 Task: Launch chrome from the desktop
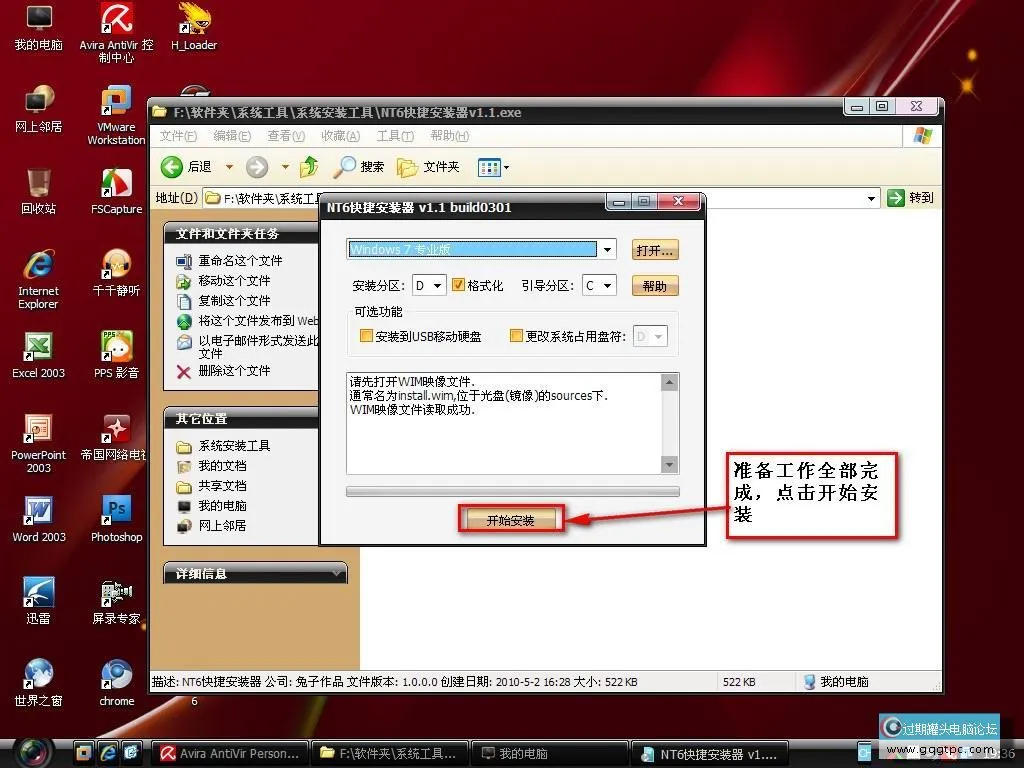coord(115,672)
